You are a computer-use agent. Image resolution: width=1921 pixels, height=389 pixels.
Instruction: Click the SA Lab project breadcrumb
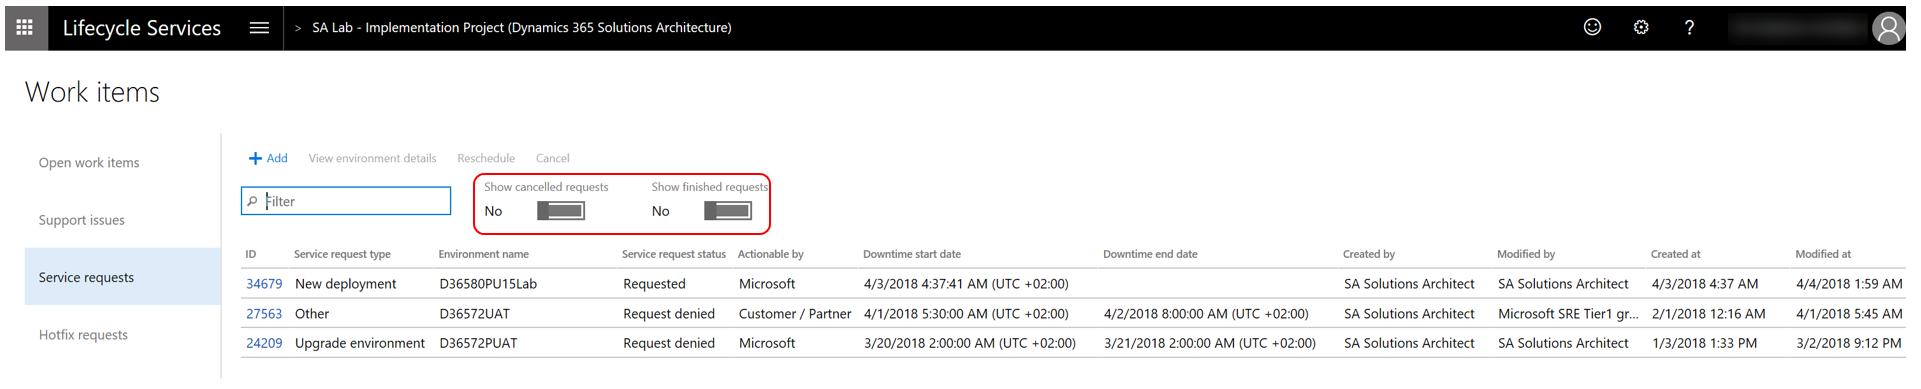521,28
